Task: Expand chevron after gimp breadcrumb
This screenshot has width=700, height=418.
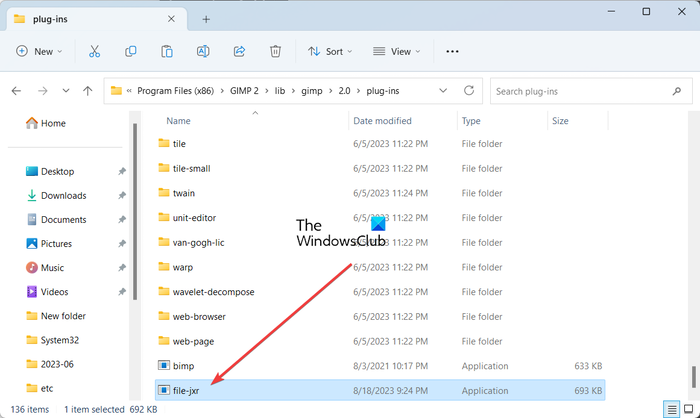Action: pos(331,91)
